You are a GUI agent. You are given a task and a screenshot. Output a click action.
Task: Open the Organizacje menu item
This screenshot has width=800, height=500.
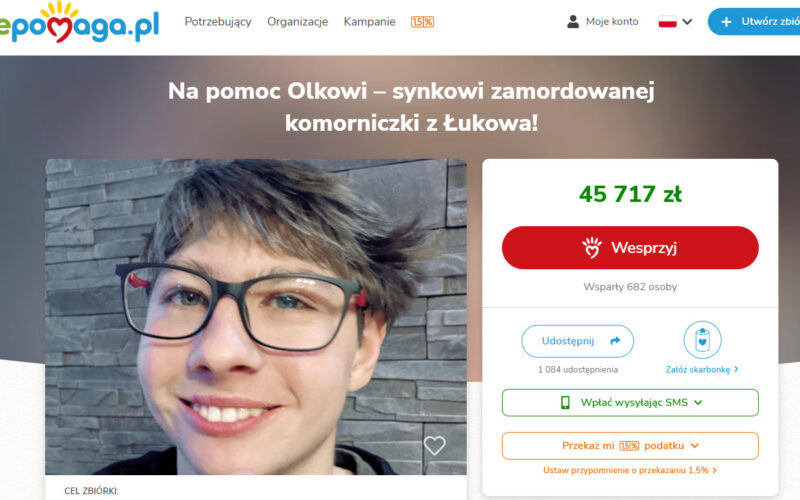297,21
